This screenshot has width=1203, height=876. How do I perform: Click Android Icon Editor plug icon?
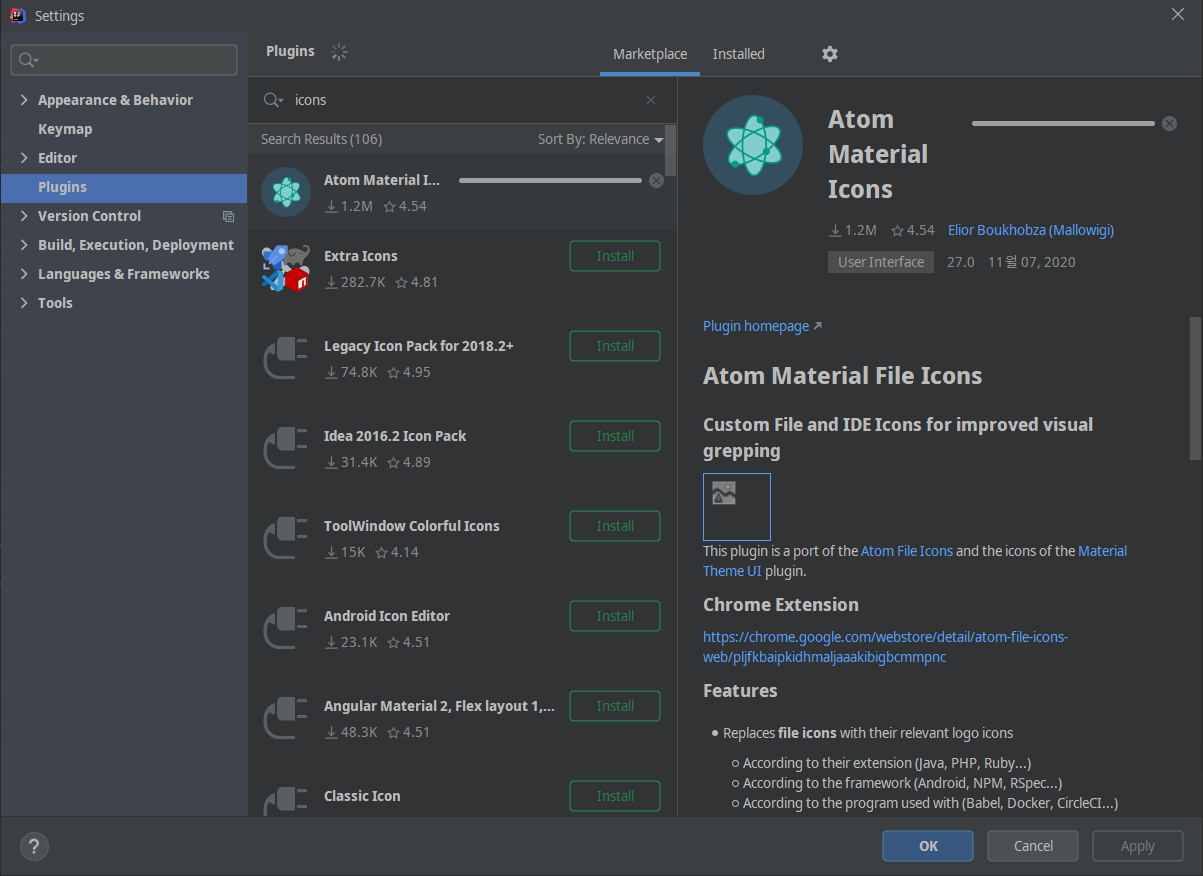point(286,628)
